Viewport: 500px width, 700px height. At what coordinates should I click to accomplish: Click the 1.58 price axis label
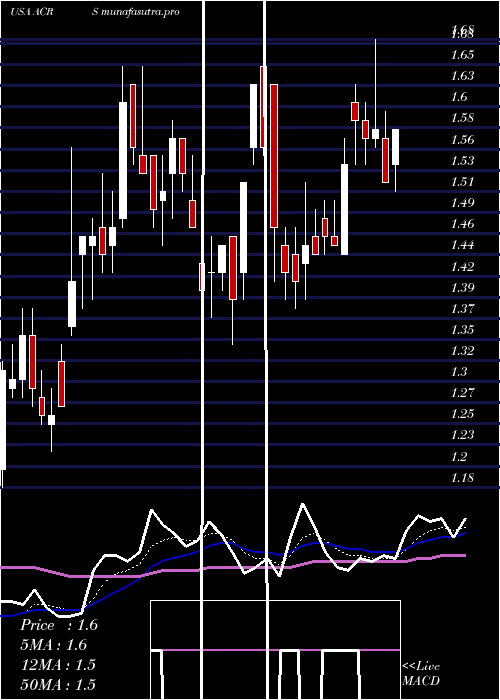tap(462, 118)
